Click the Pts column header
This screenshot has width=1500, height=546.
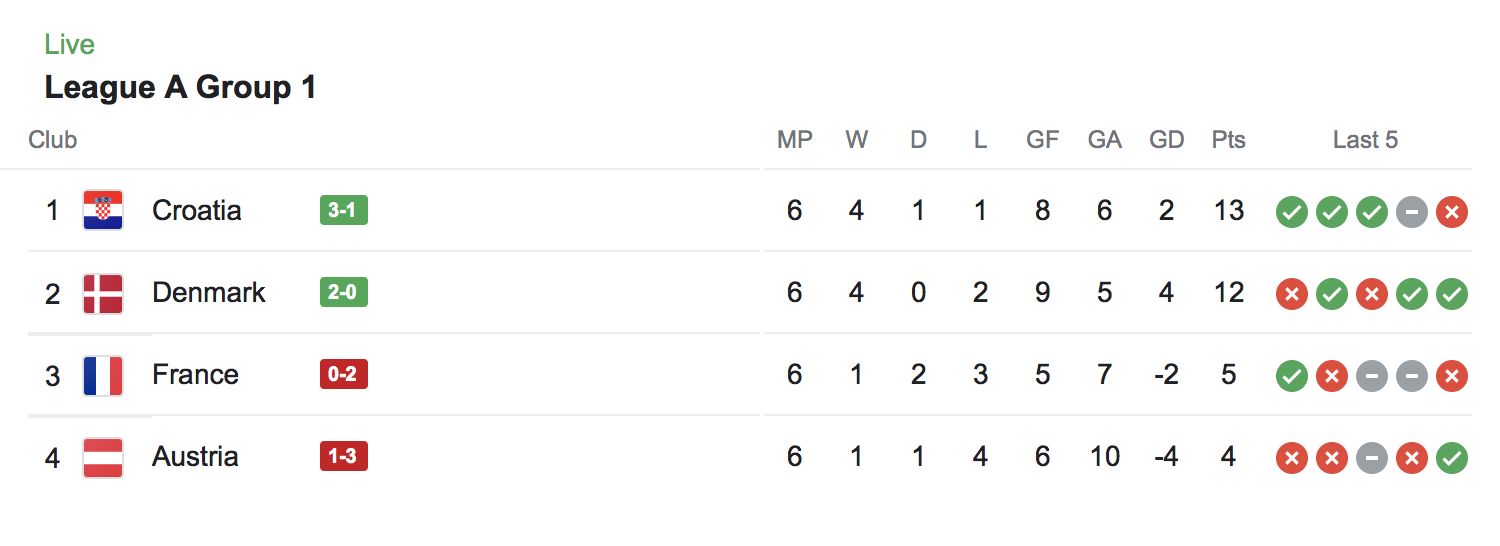[1228, 140]
